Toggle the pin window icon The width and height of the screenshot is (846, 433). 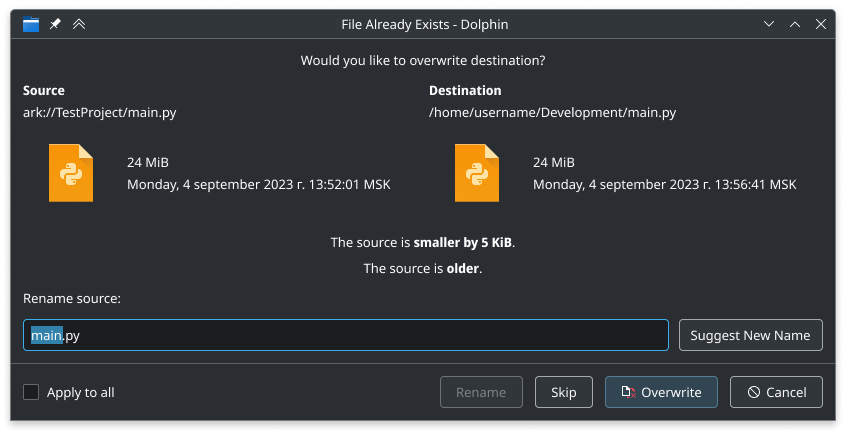55,24
